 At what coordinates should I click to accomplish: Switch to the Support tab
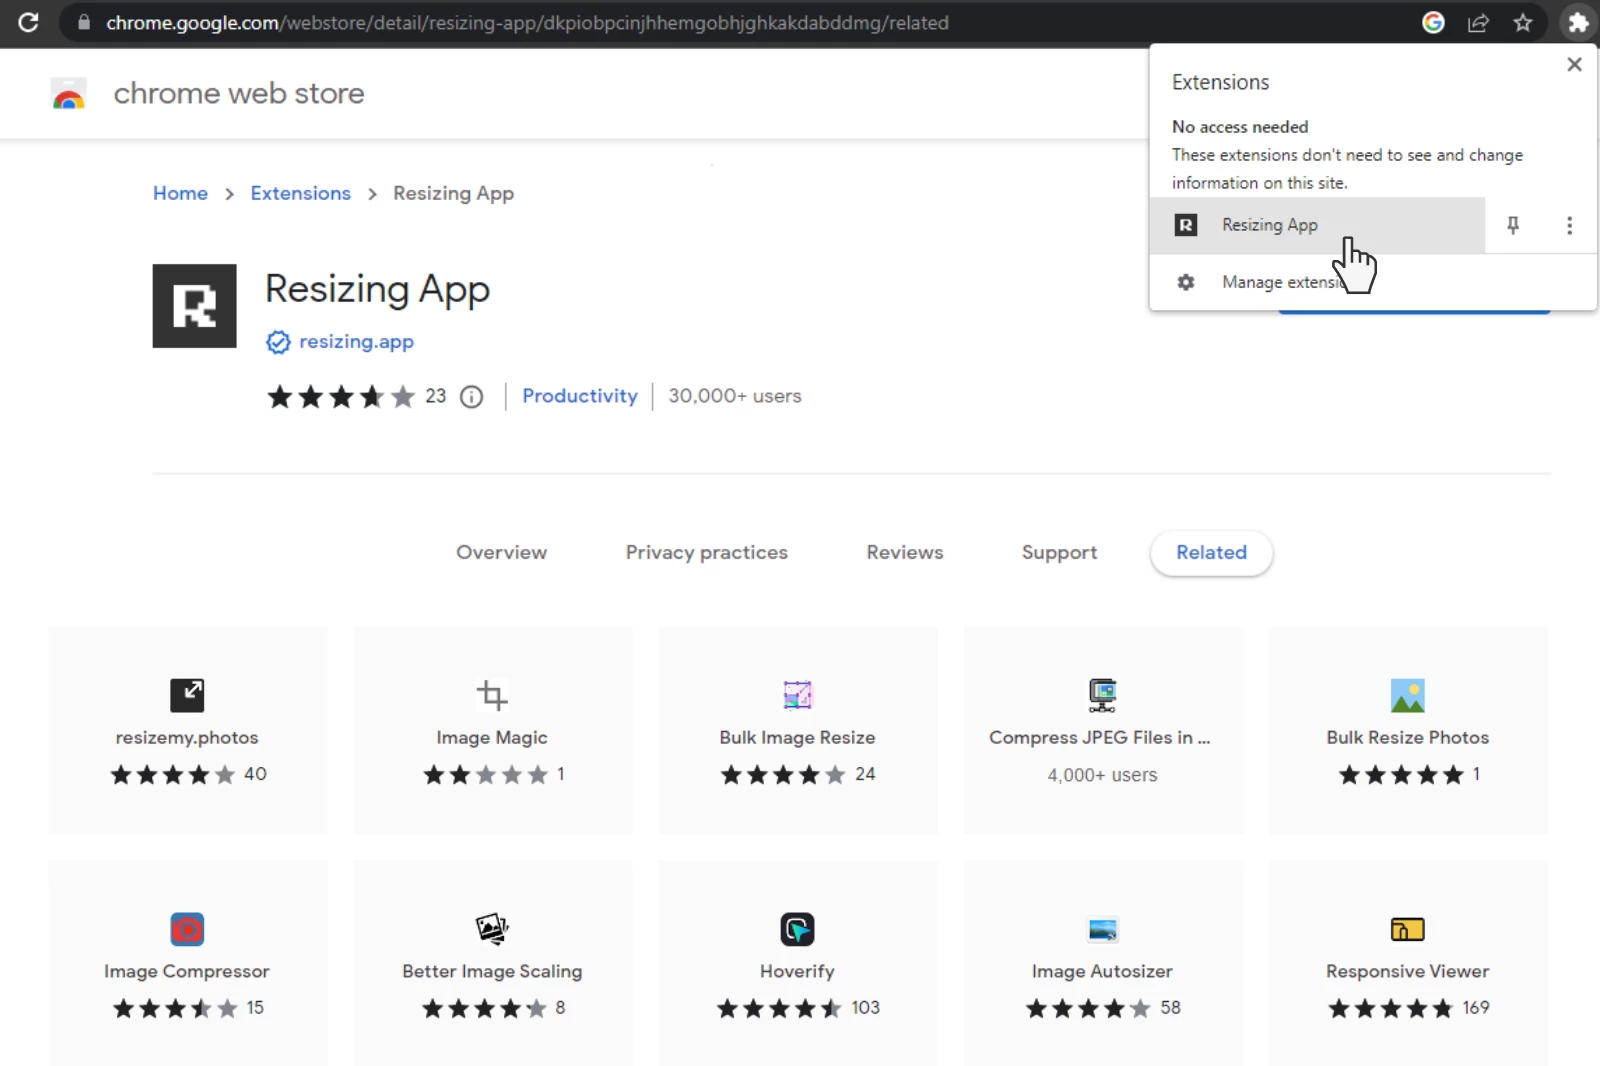pyautogui.click(x=1059, y=552)
